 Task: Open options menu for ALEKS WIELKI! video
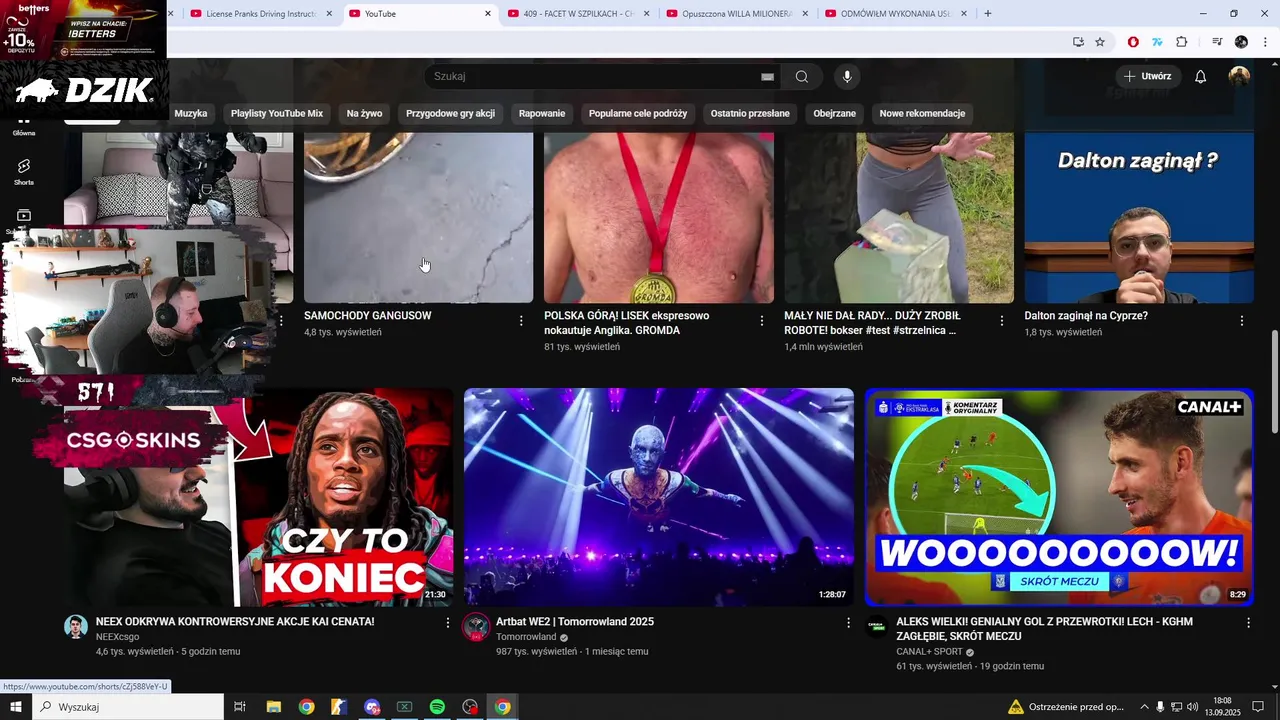click(x=1248, y=623)
